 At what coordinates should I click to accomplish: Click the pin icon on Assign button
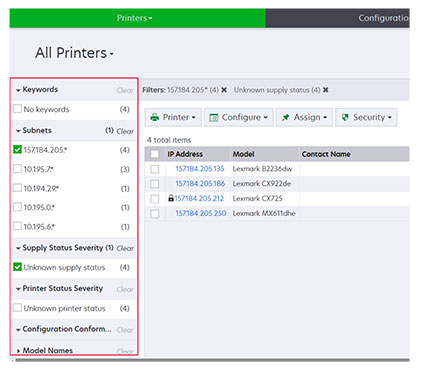(285, 117)
